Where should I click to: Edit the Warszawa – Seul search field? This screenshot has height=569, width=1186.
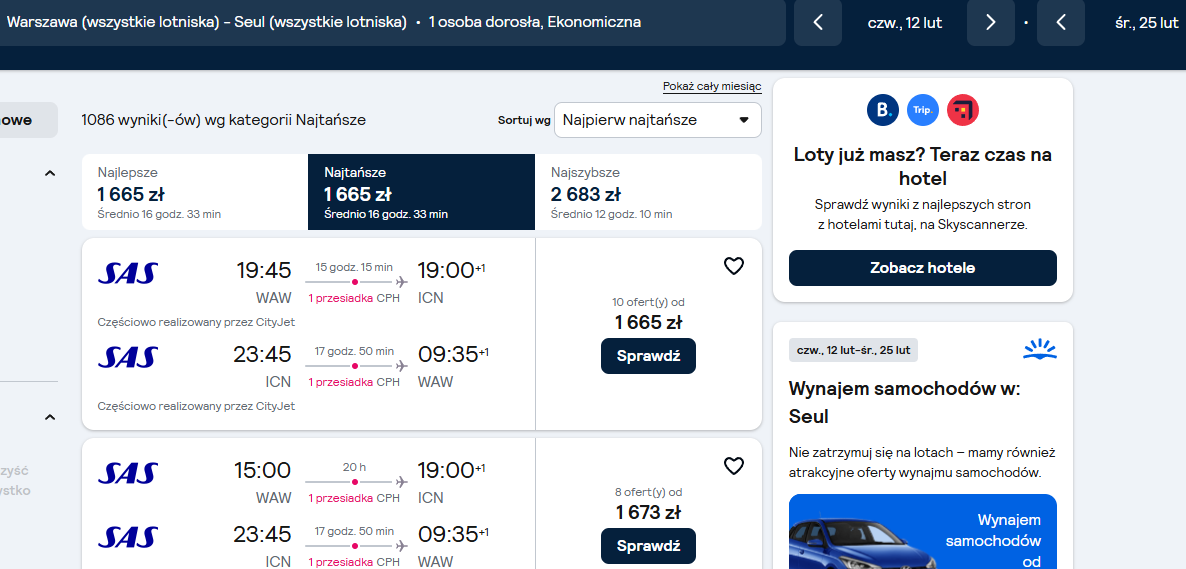(x=392, y=23)
